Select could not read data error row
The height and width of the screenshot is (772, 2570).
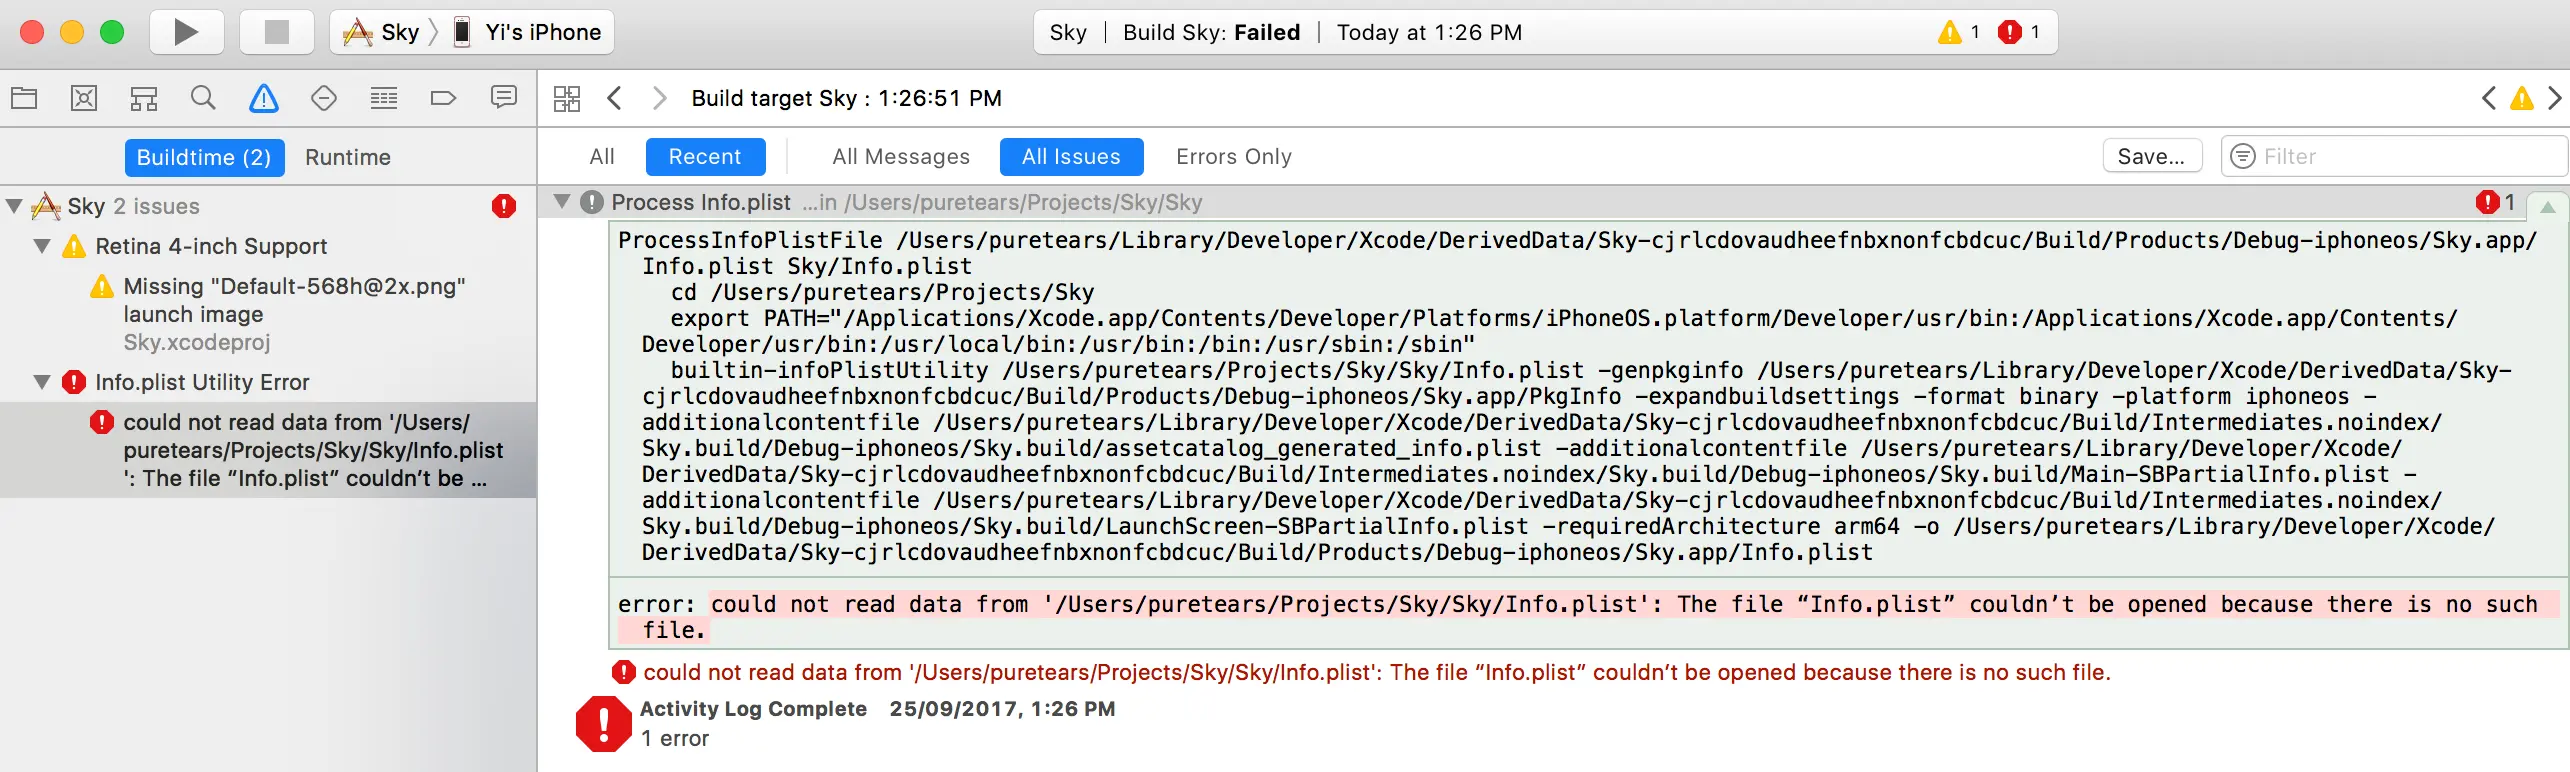(268, 450)
